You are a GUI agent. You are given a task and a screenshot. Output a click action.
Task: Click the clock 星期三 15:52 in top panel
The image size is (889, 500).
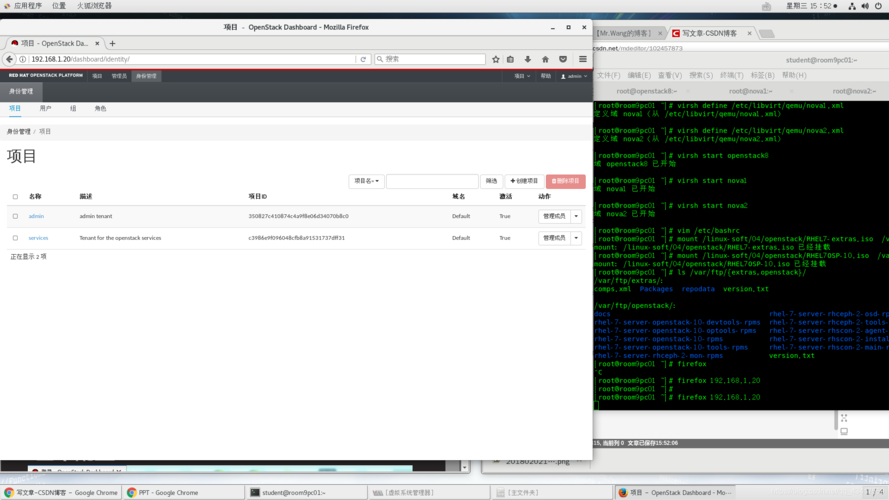tap(810, 6)
